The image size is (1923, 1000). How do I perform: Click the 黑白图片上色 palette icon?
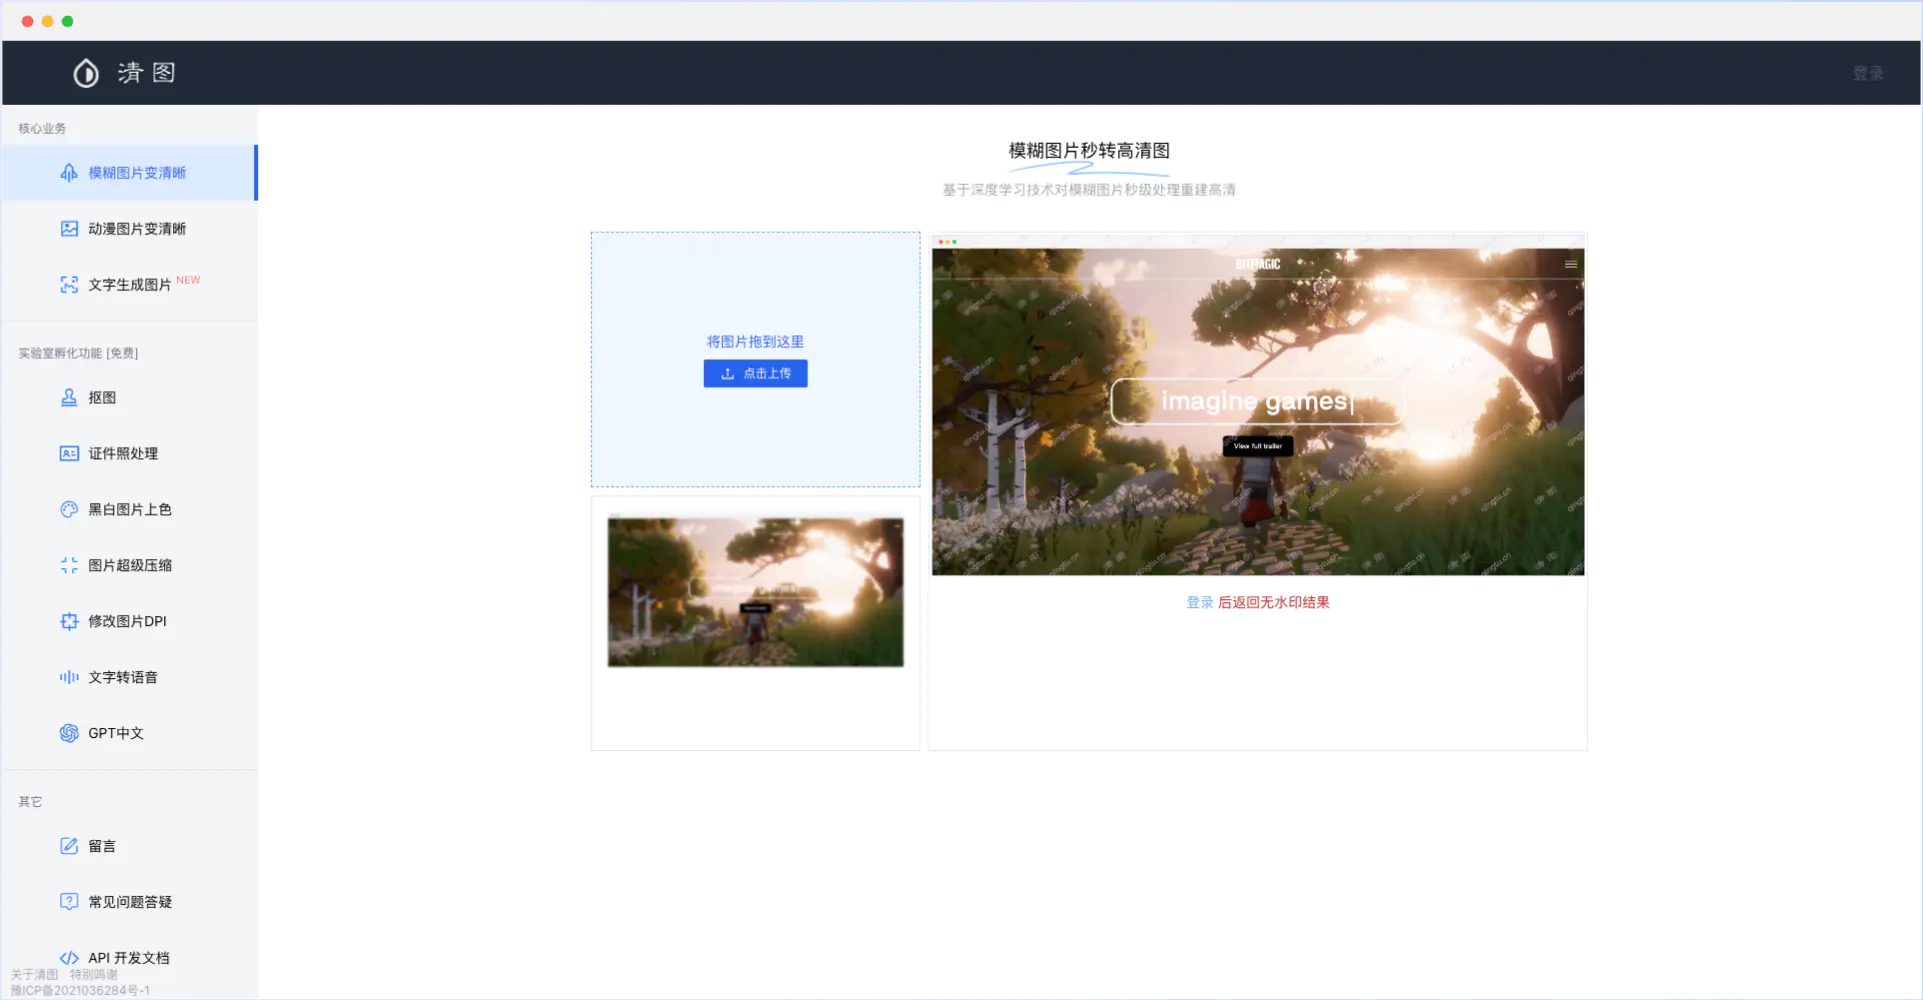click(69, 509)
